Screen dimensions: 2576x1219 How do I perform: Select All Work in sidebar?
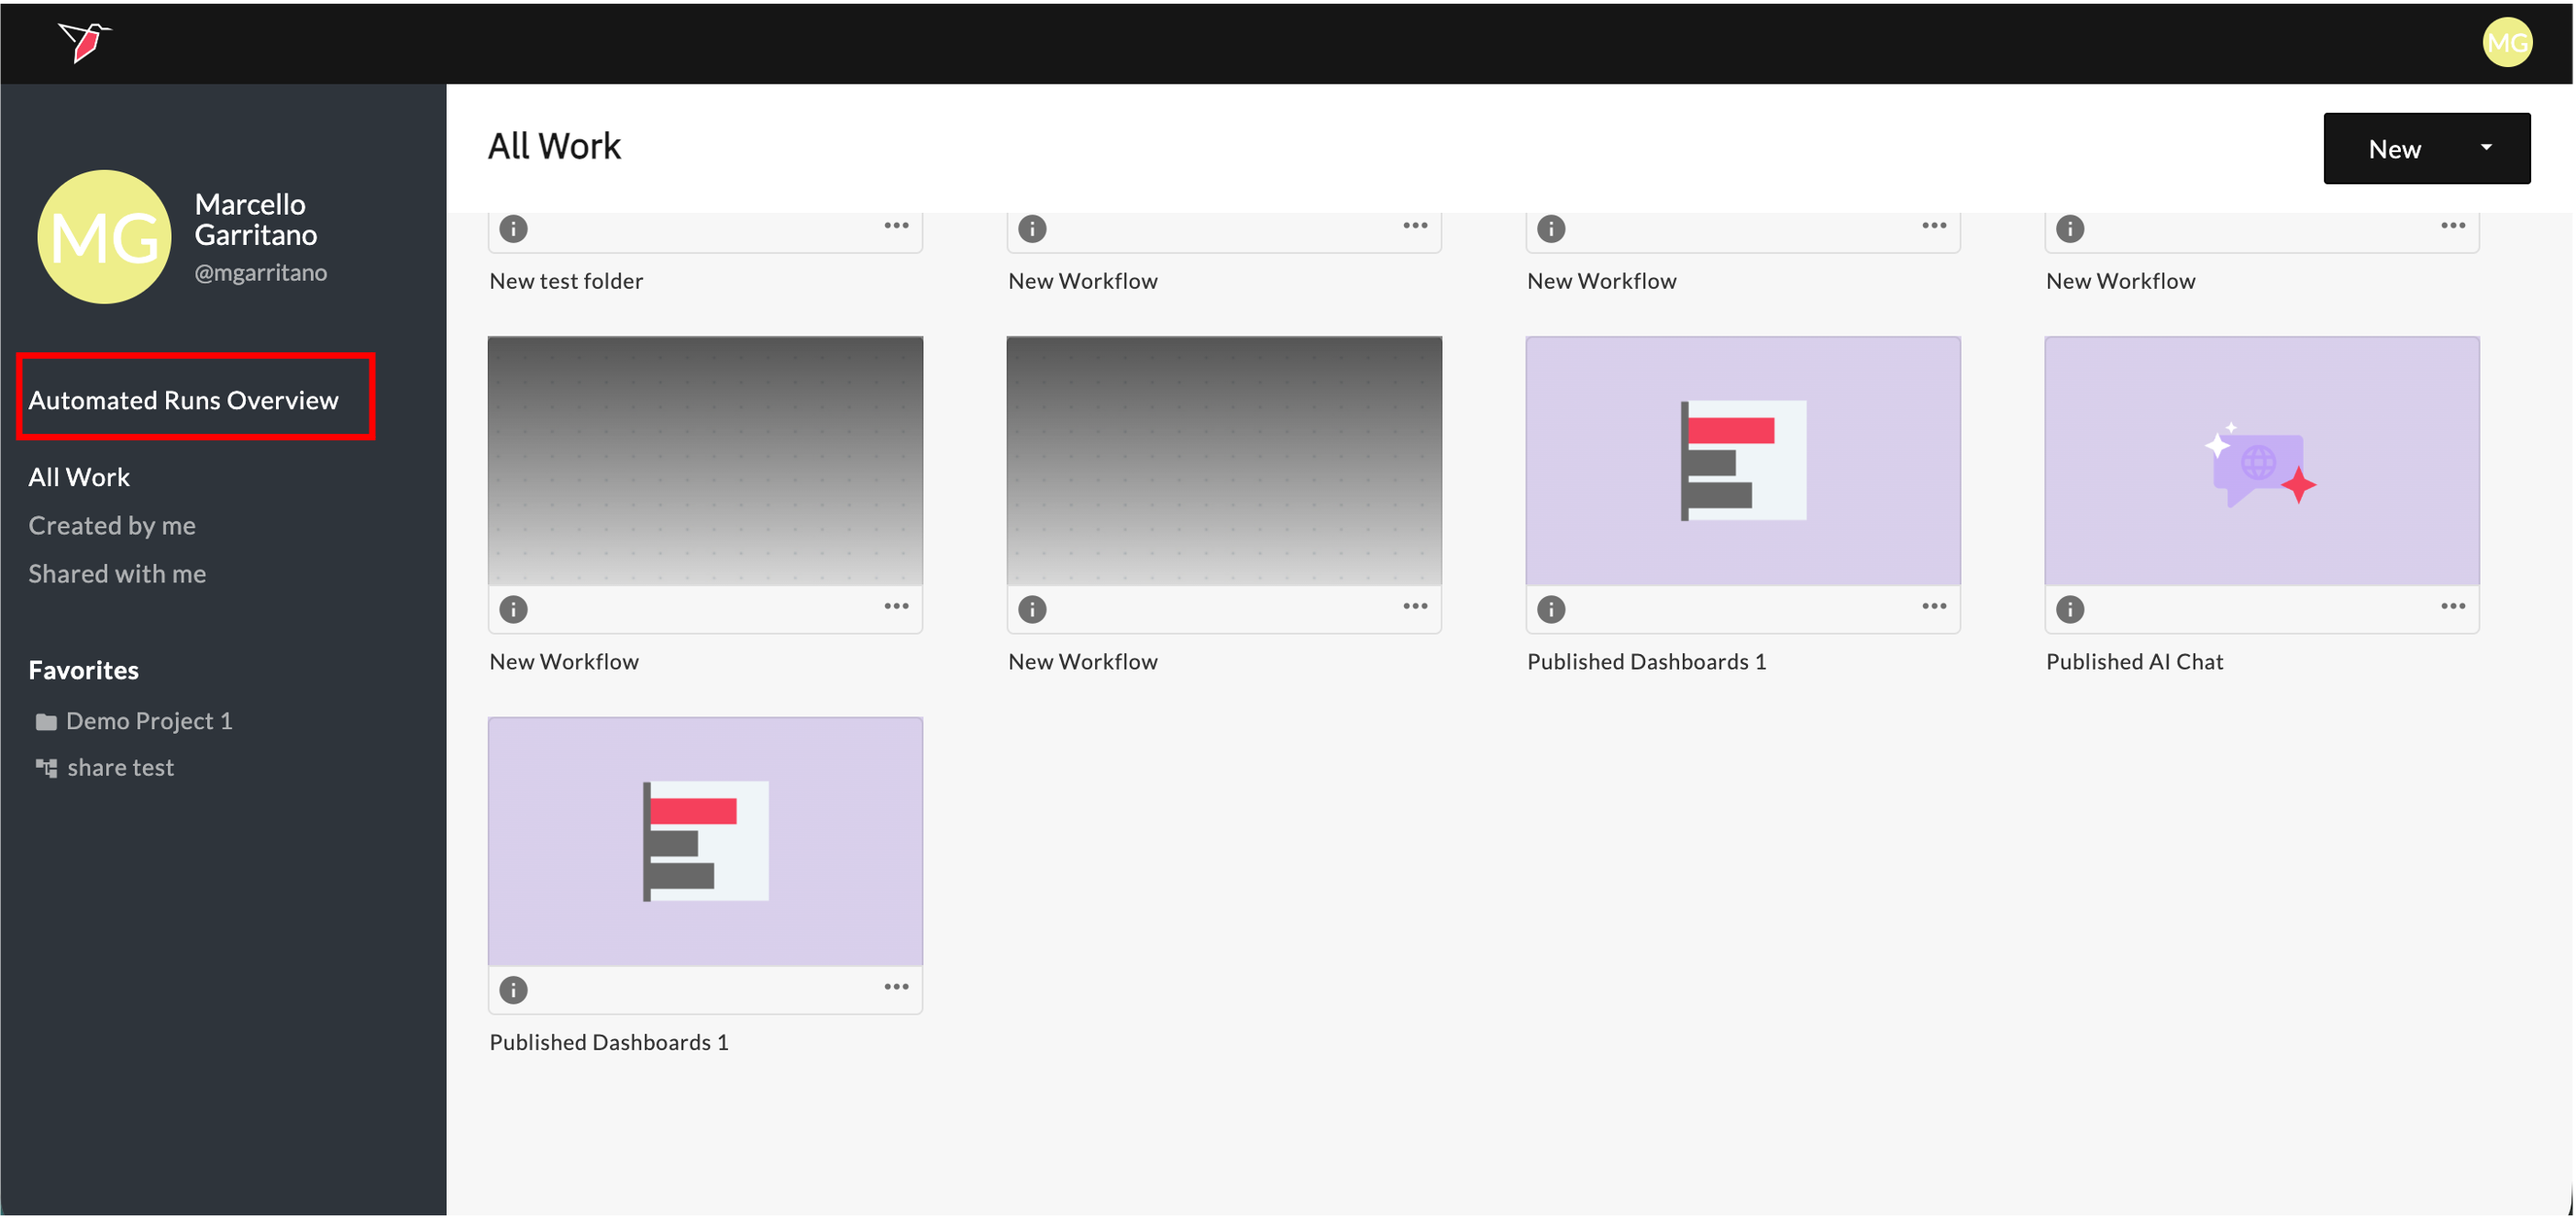pyautogui.click(x=79, y=477)
